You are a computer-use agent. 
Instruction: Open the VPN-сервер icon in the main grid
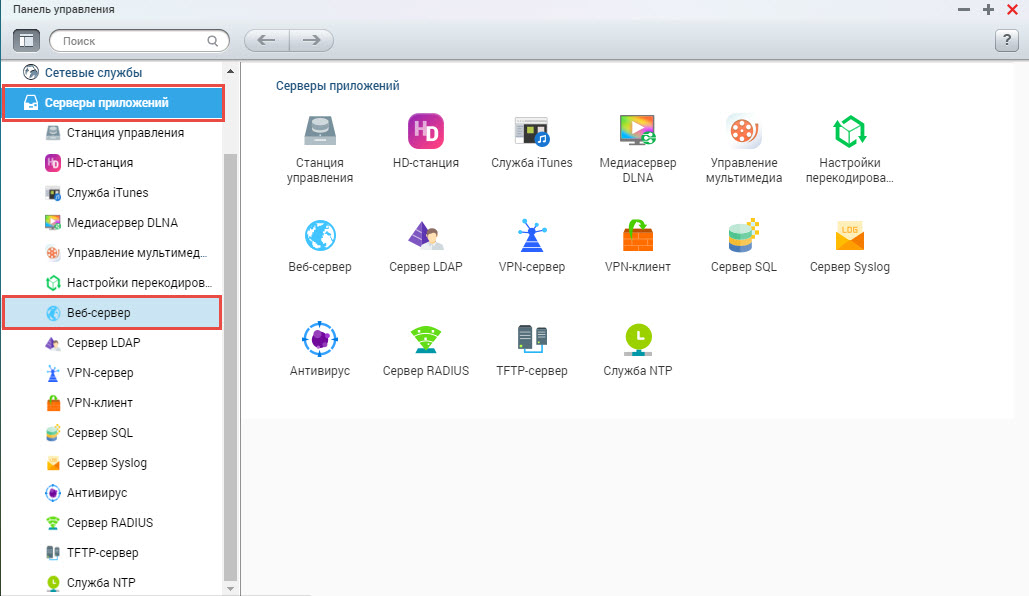coord(532,236)
